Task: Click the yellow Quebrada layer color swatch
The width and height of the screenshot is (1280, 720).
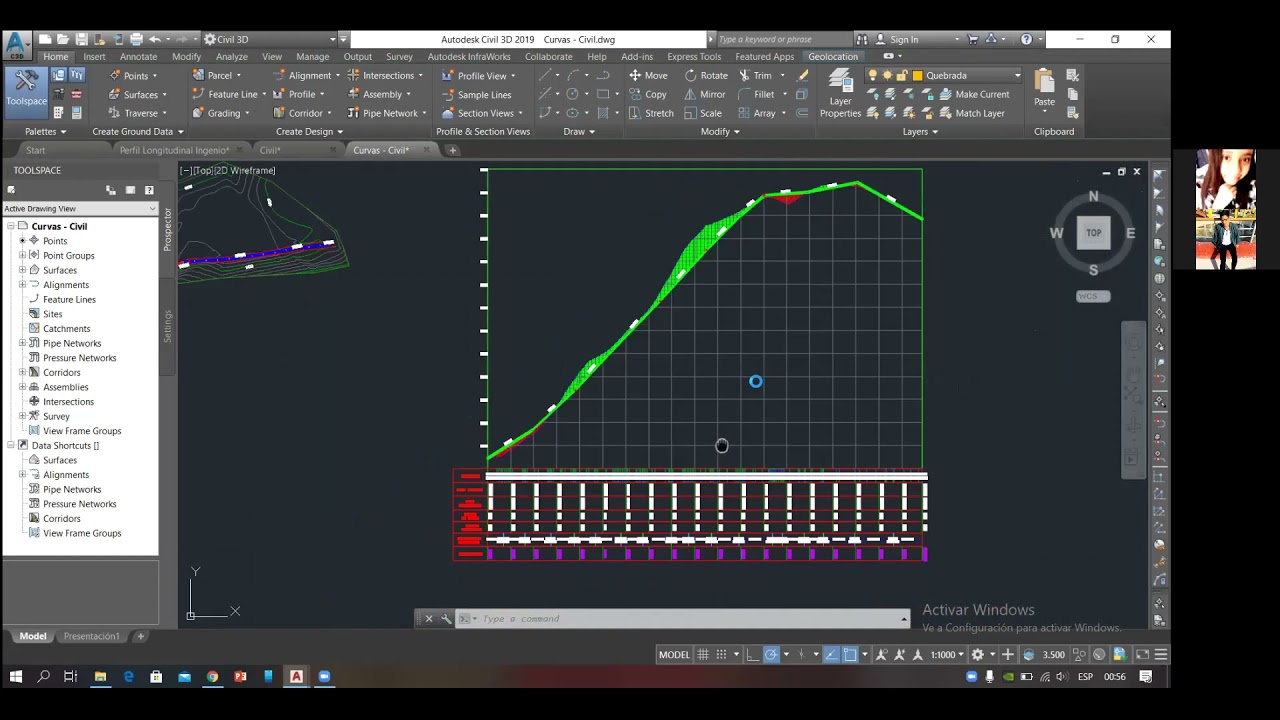Action: coord(918,75)
